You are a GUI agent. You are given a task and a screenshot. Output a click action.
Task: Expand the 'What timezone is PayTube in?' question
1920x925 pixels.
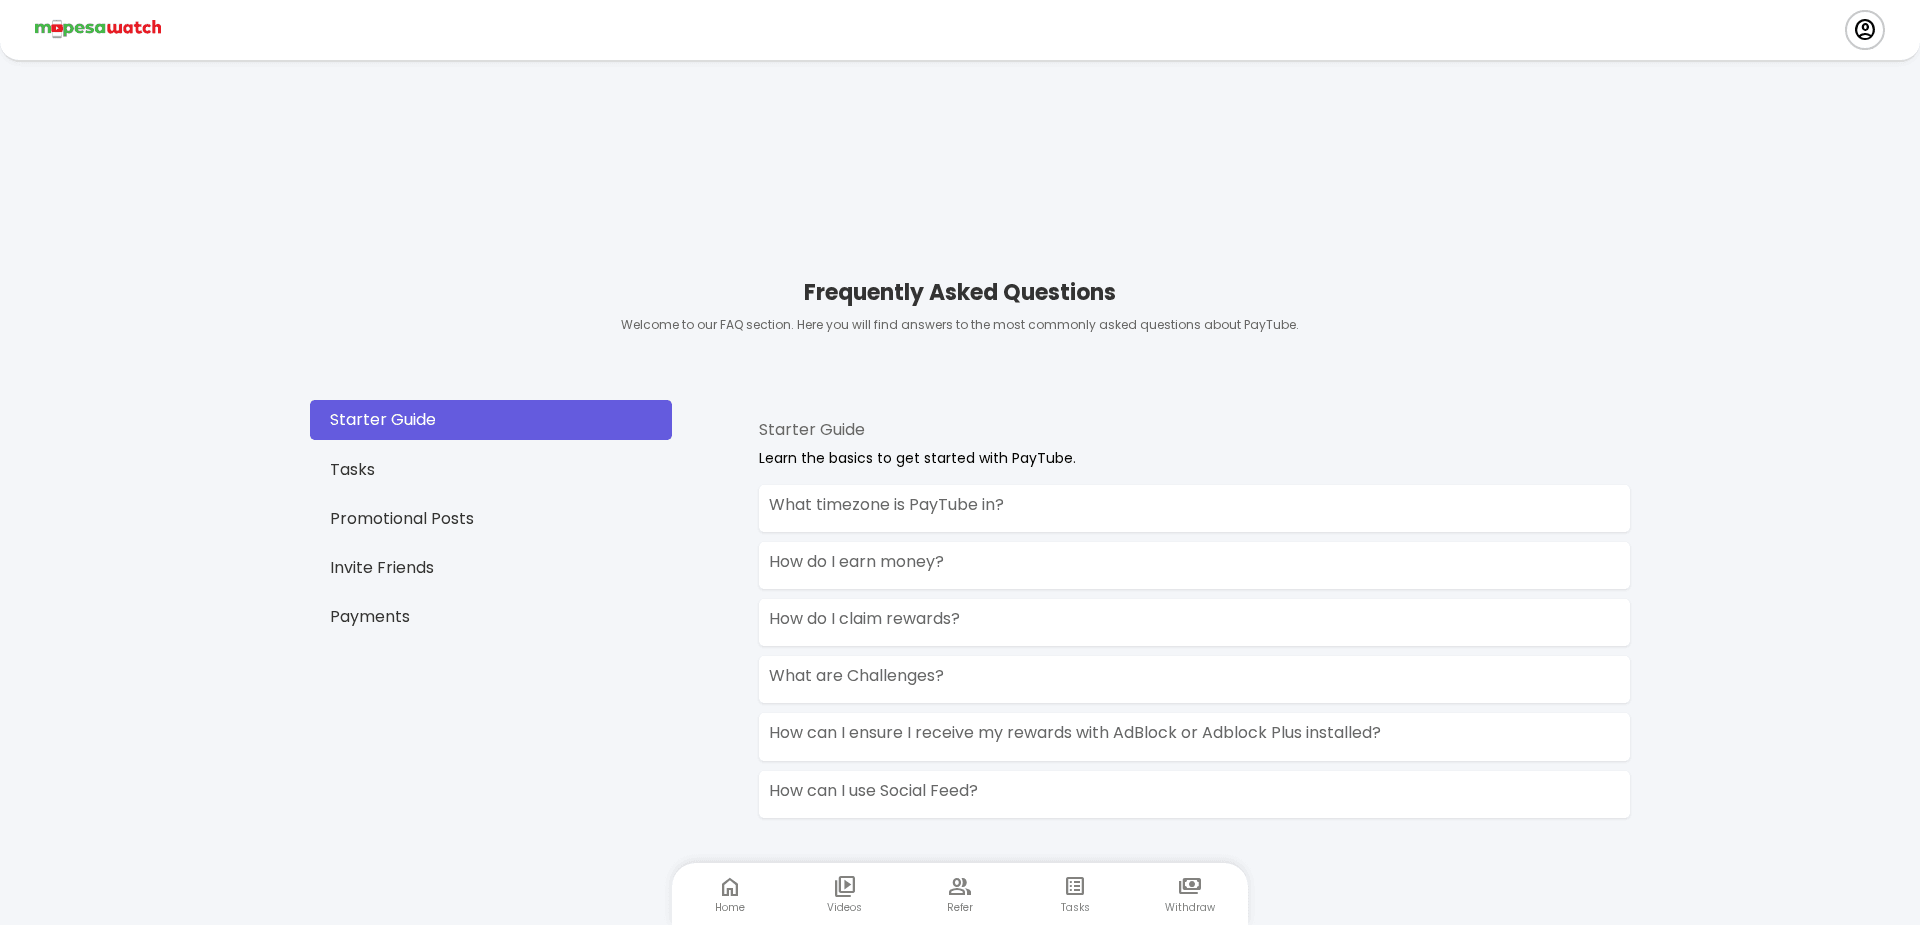(1194, 508)
